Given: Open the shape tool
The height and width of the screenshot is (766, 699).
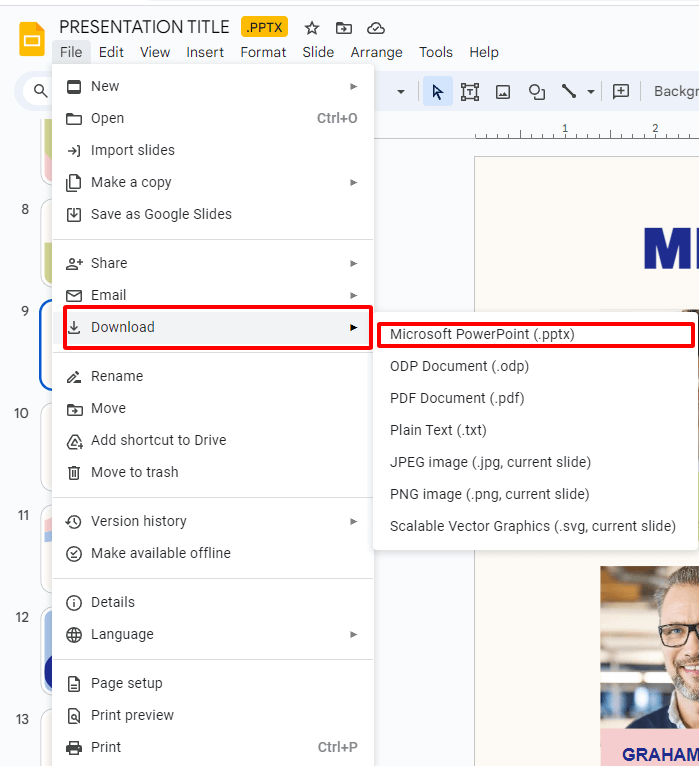Looking at the screenshot, I should (537, 91).
